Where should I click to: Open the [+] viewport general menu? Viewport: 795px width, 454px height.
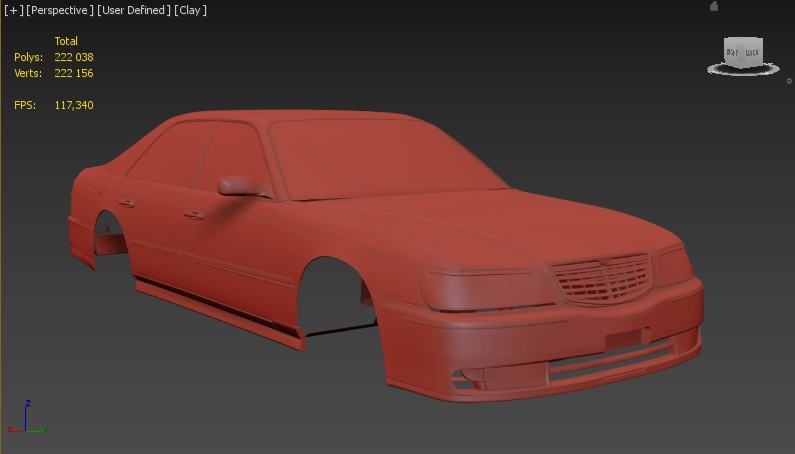[x=13, y=10]
